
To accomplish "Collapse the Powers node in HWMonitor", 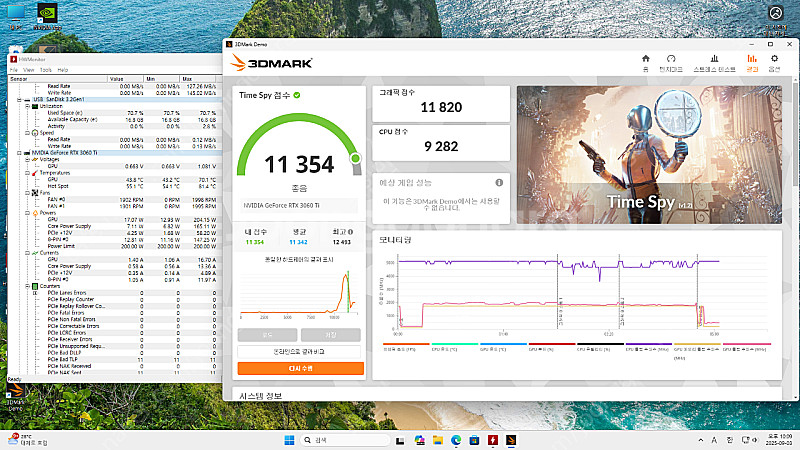I will [28, 213].
